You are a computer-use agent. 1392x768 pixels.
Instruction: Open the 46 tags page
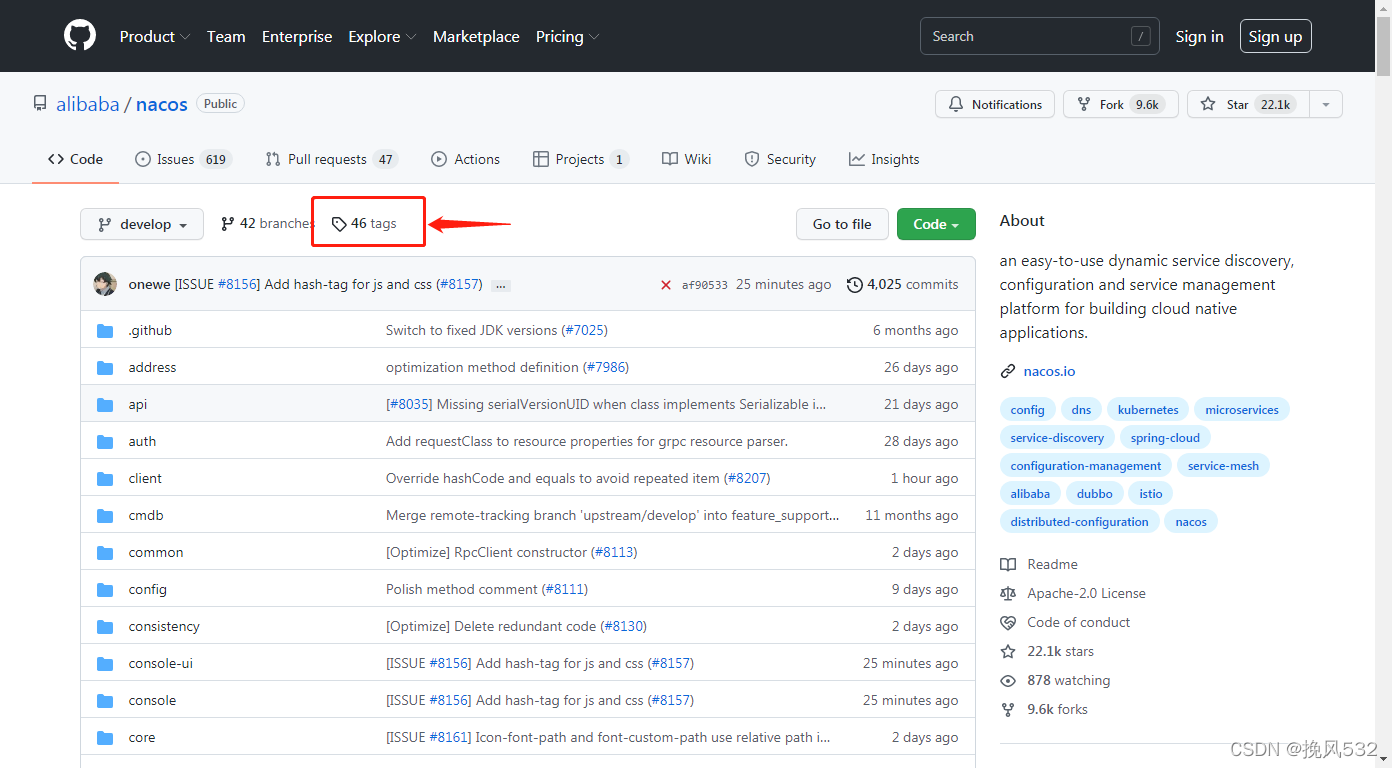pos(365,224)
